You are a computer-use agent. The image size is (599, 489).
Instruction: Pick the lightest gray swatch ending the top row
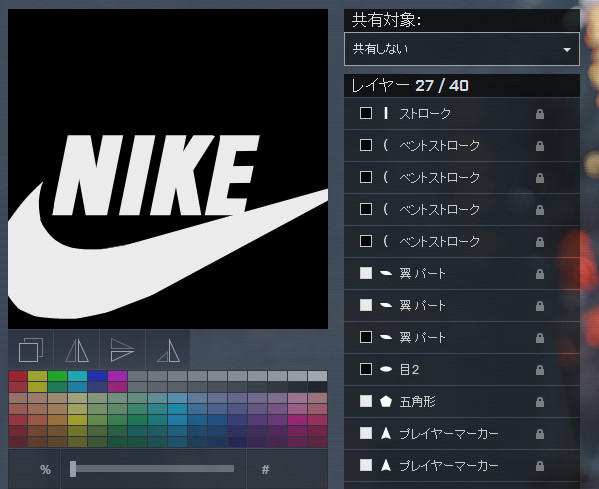point(317,376)
